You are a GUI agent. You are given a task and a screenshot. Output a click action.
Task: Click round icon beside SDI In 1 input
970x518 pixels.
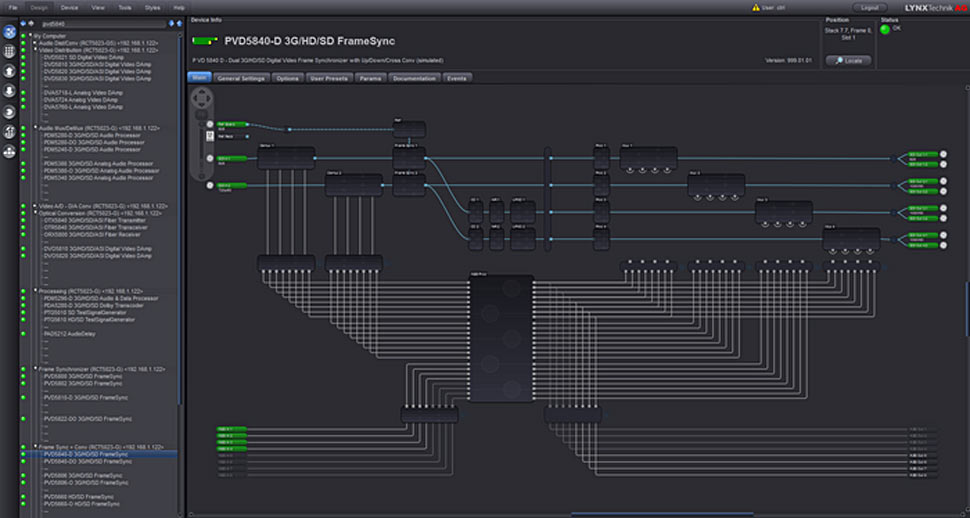coord(210,158)
